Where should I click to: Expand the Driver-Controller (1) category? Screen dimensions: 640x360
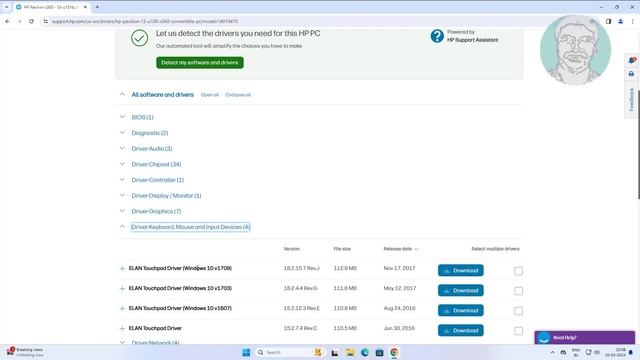pos(158,180)
